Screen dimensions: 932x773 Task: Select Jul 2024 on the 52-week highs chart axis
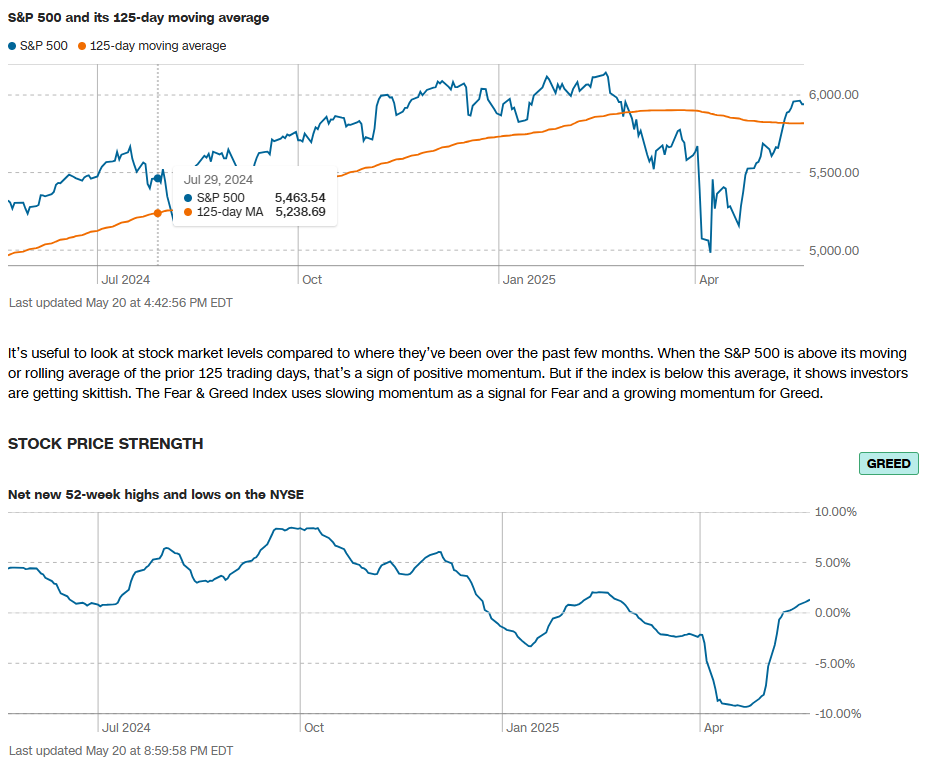[x=127, y=728]
